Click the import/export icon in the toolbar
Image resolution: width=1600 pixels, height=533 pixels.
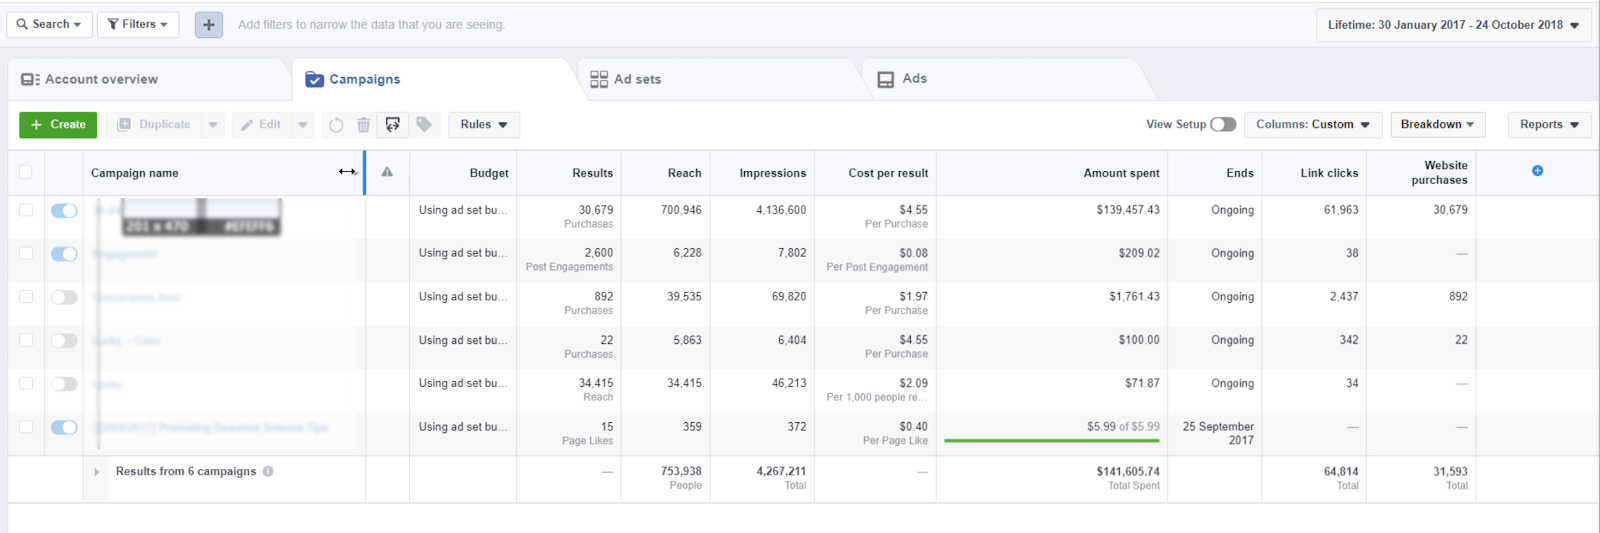coord(393,125)
